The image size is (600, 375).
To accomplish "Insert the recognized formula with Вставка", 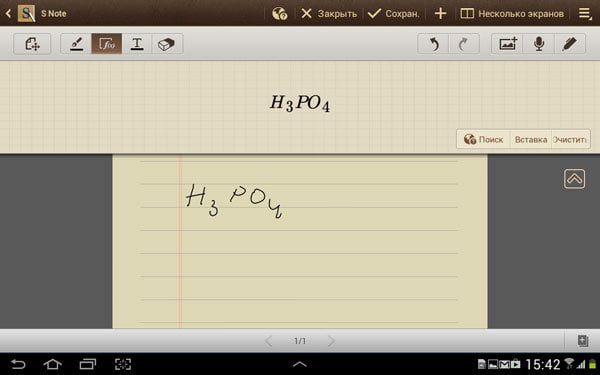I will pos(531,140).
